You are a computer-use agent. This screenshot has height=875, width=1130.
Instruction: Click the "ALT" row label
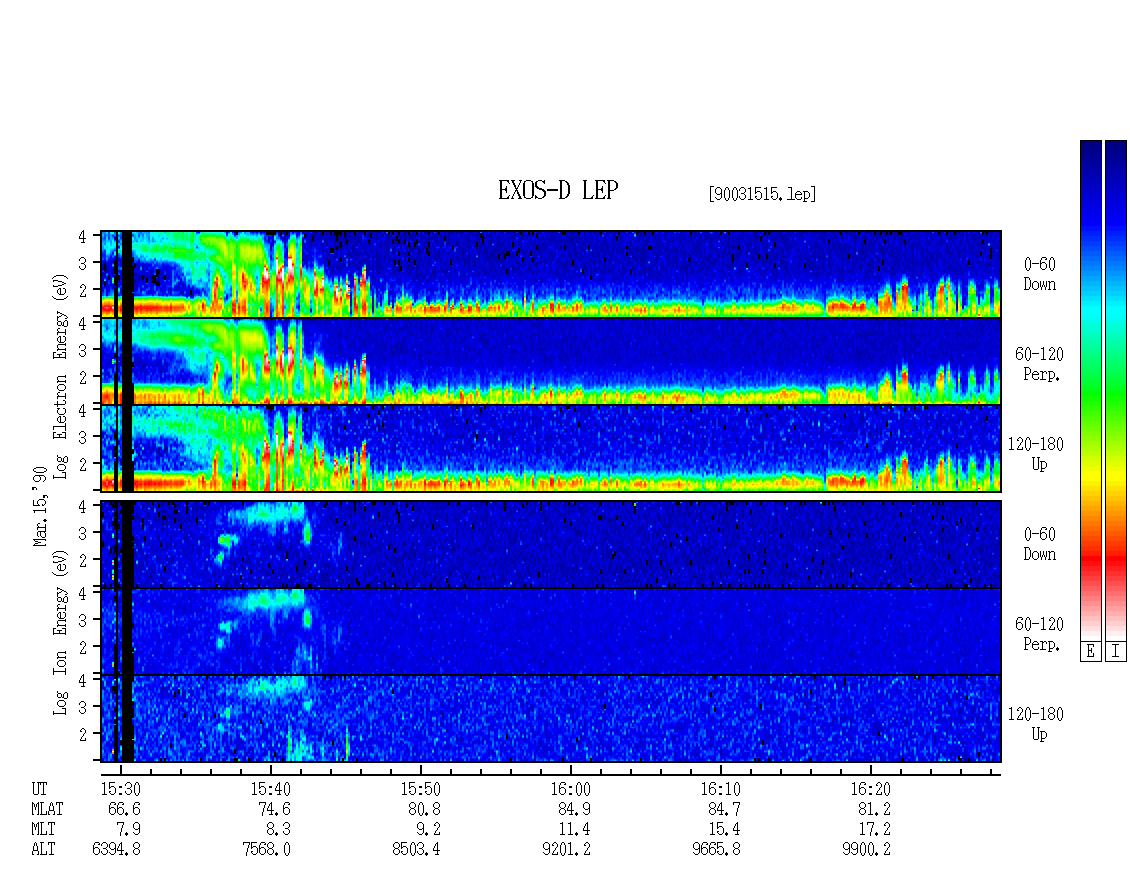click(43, 850)
